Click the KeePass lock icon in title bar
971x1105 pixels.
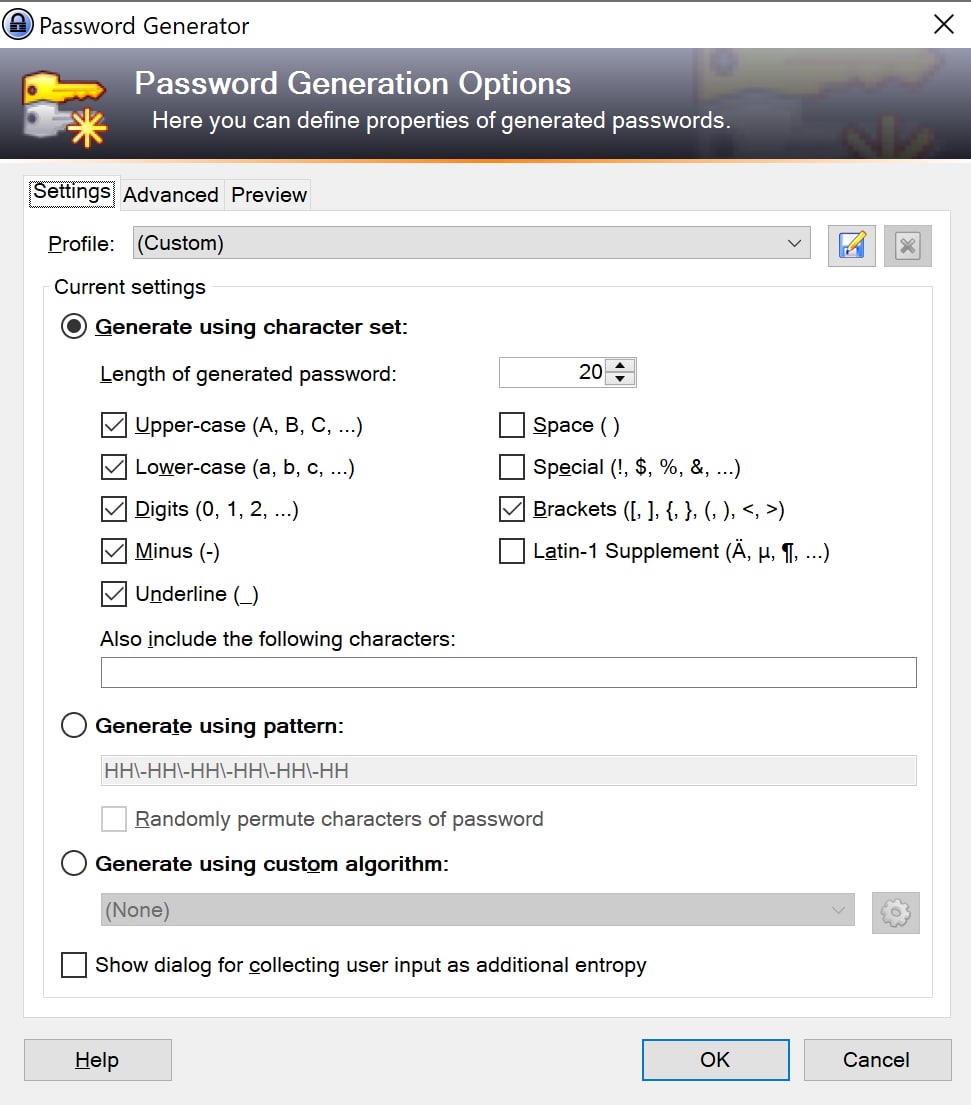[18, 25]
